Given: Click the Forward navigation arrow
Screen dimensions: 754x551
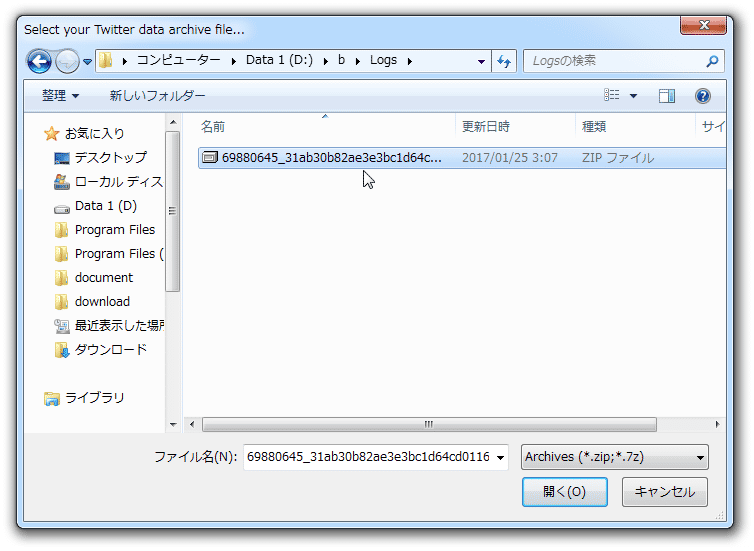Looking at the screenshot, I should point(67,61).
